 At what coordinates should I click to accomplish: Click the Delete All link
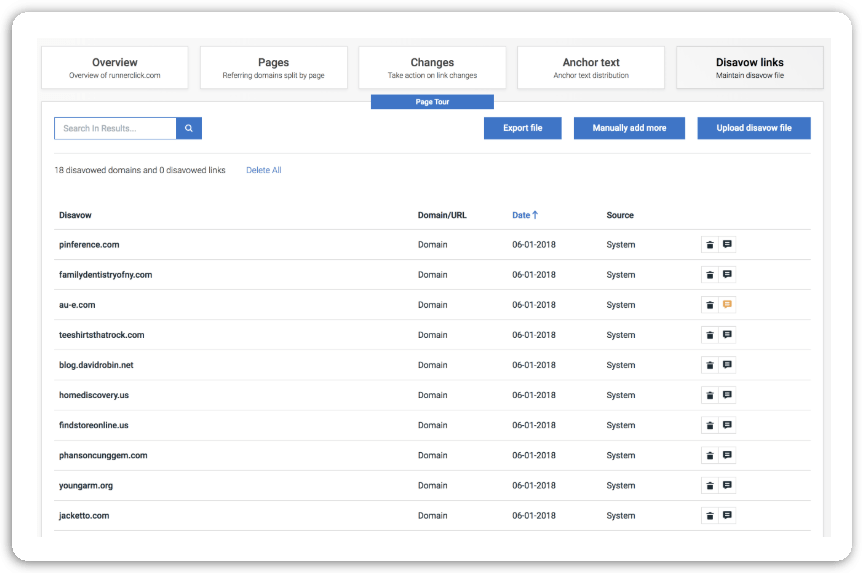click(x=263, y=171)
